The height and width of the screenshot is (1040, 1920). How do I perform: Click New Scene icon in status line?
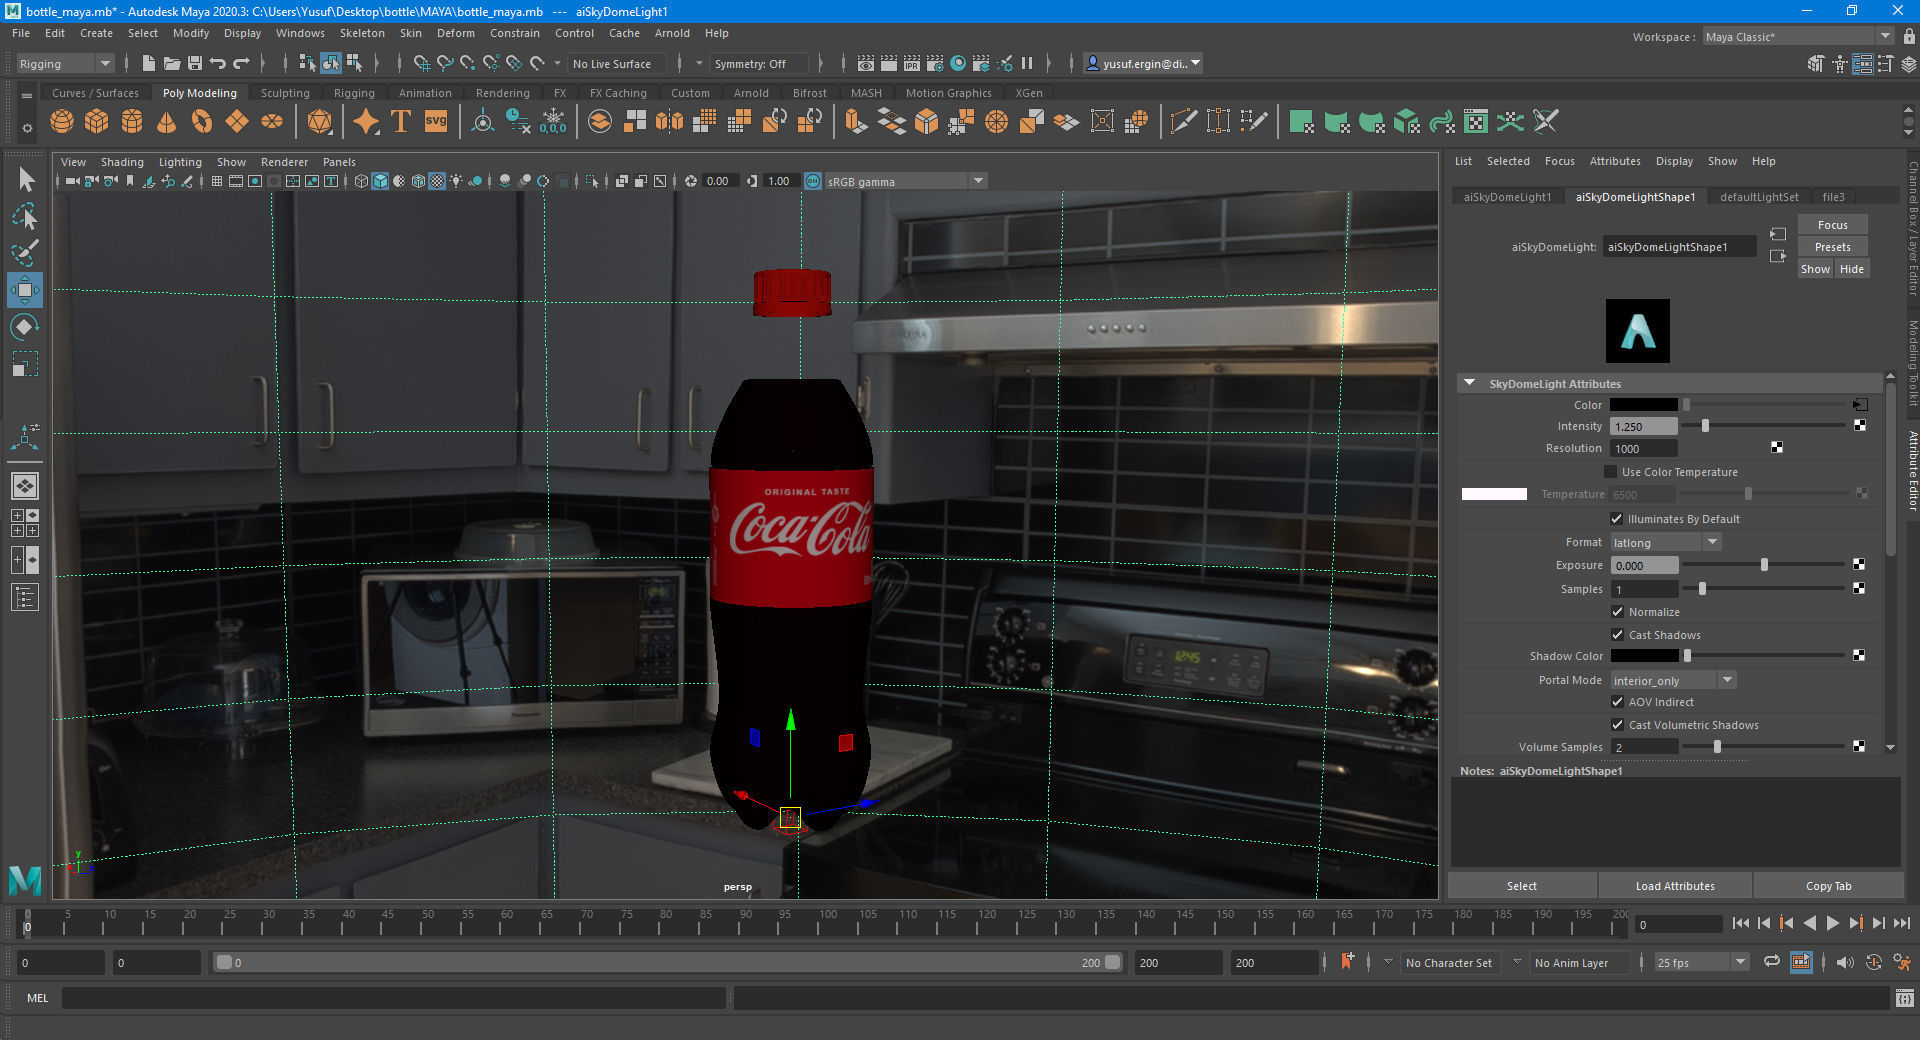(x=149, y=63)
